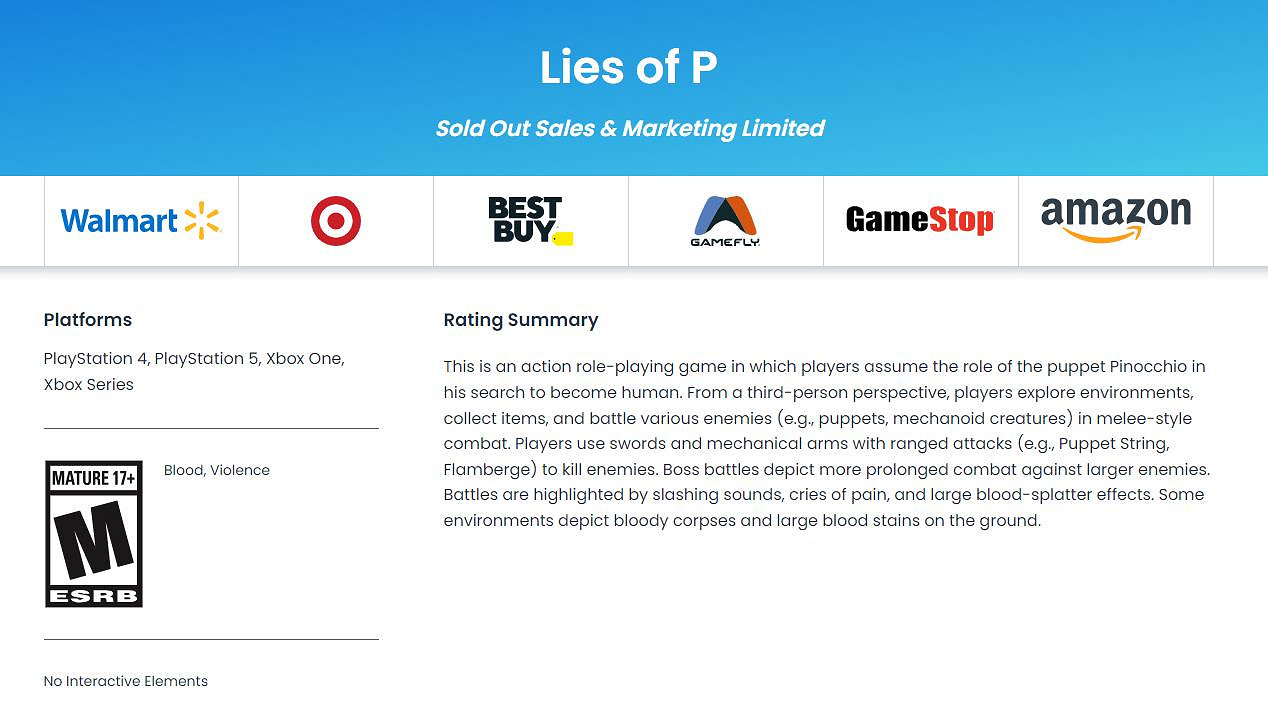Screen dimensions: 1268x723
Task: Click the Platforms heading
Action: (x=88, y=320)
